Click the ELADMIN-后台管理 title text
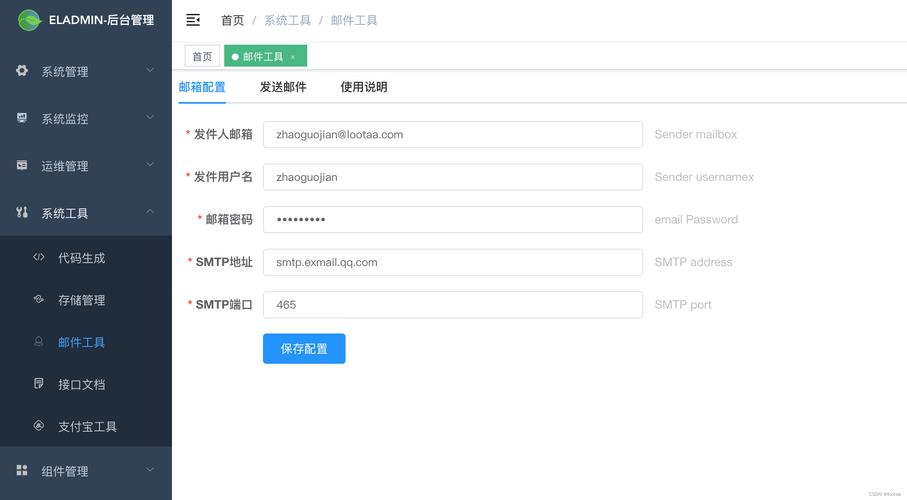 101,20
